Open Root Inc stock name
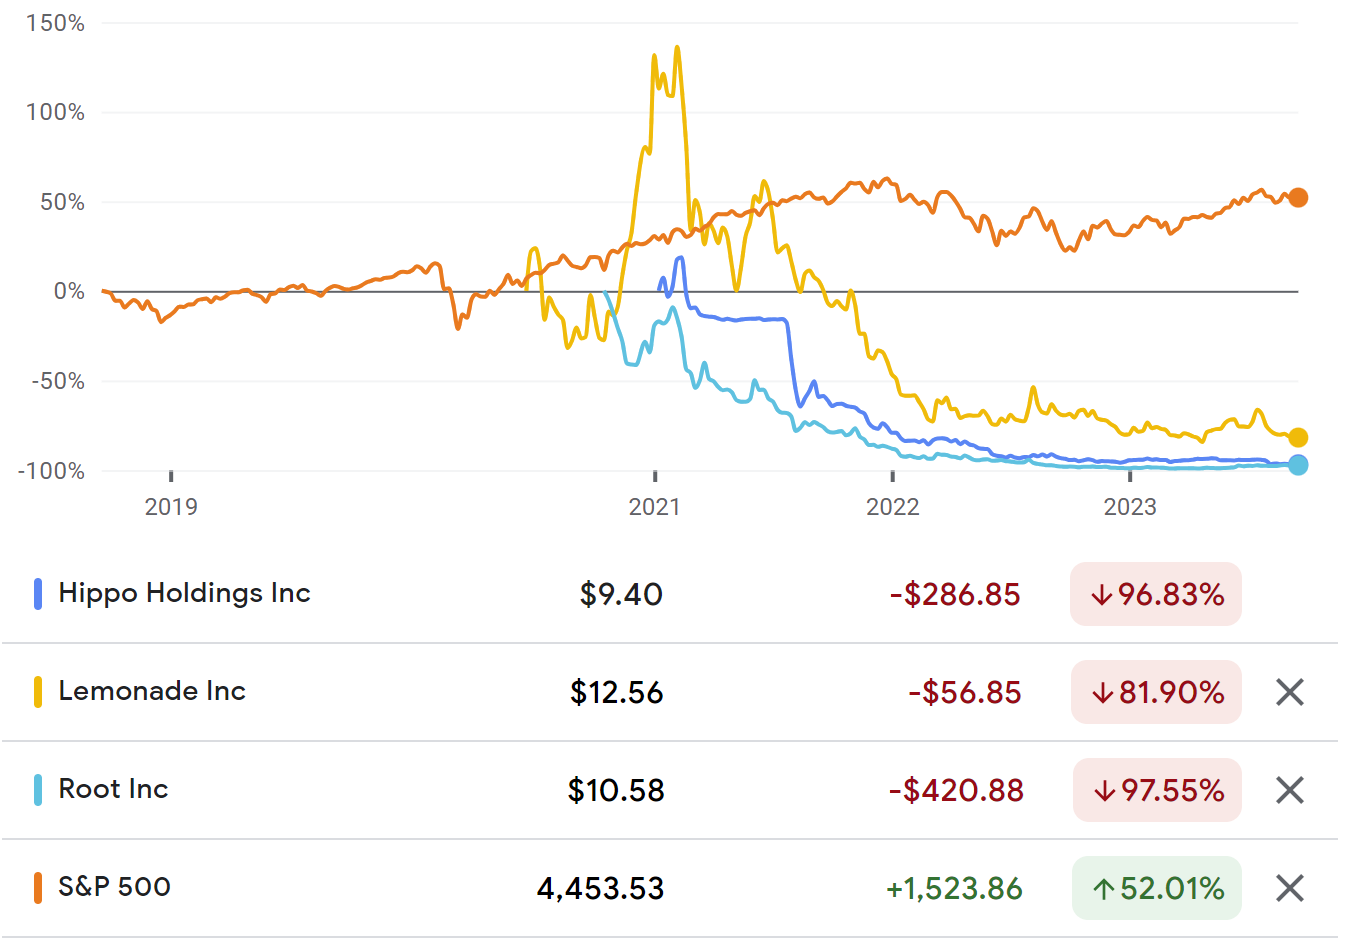1360x952 pixels. 113,789
